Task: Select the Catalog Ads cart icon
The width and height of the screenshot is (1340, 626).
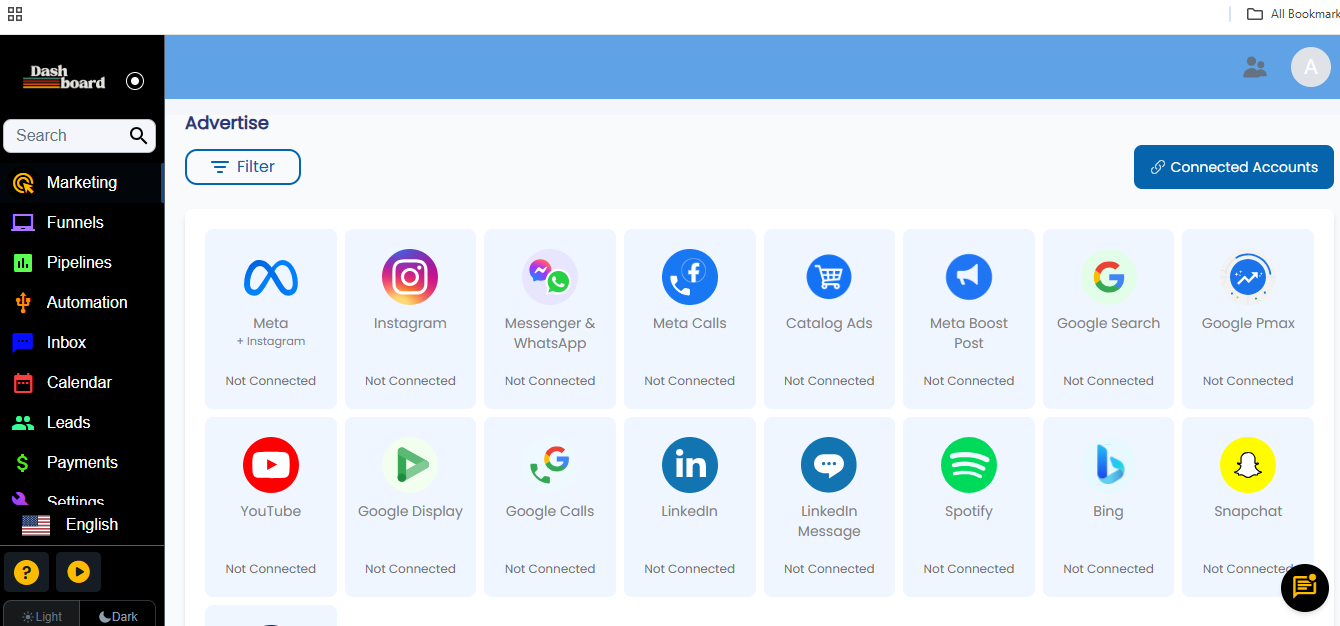Action: pos(829,277)
